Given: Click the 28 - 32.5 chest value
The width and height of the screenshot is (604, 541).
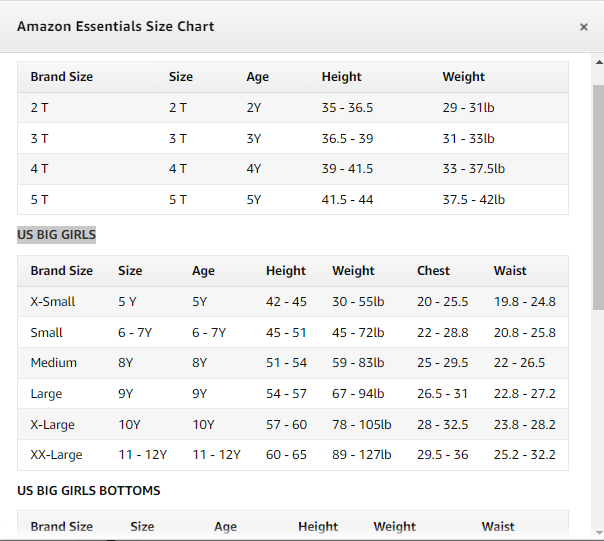Looking at the screenshot, I should [443, 425].
